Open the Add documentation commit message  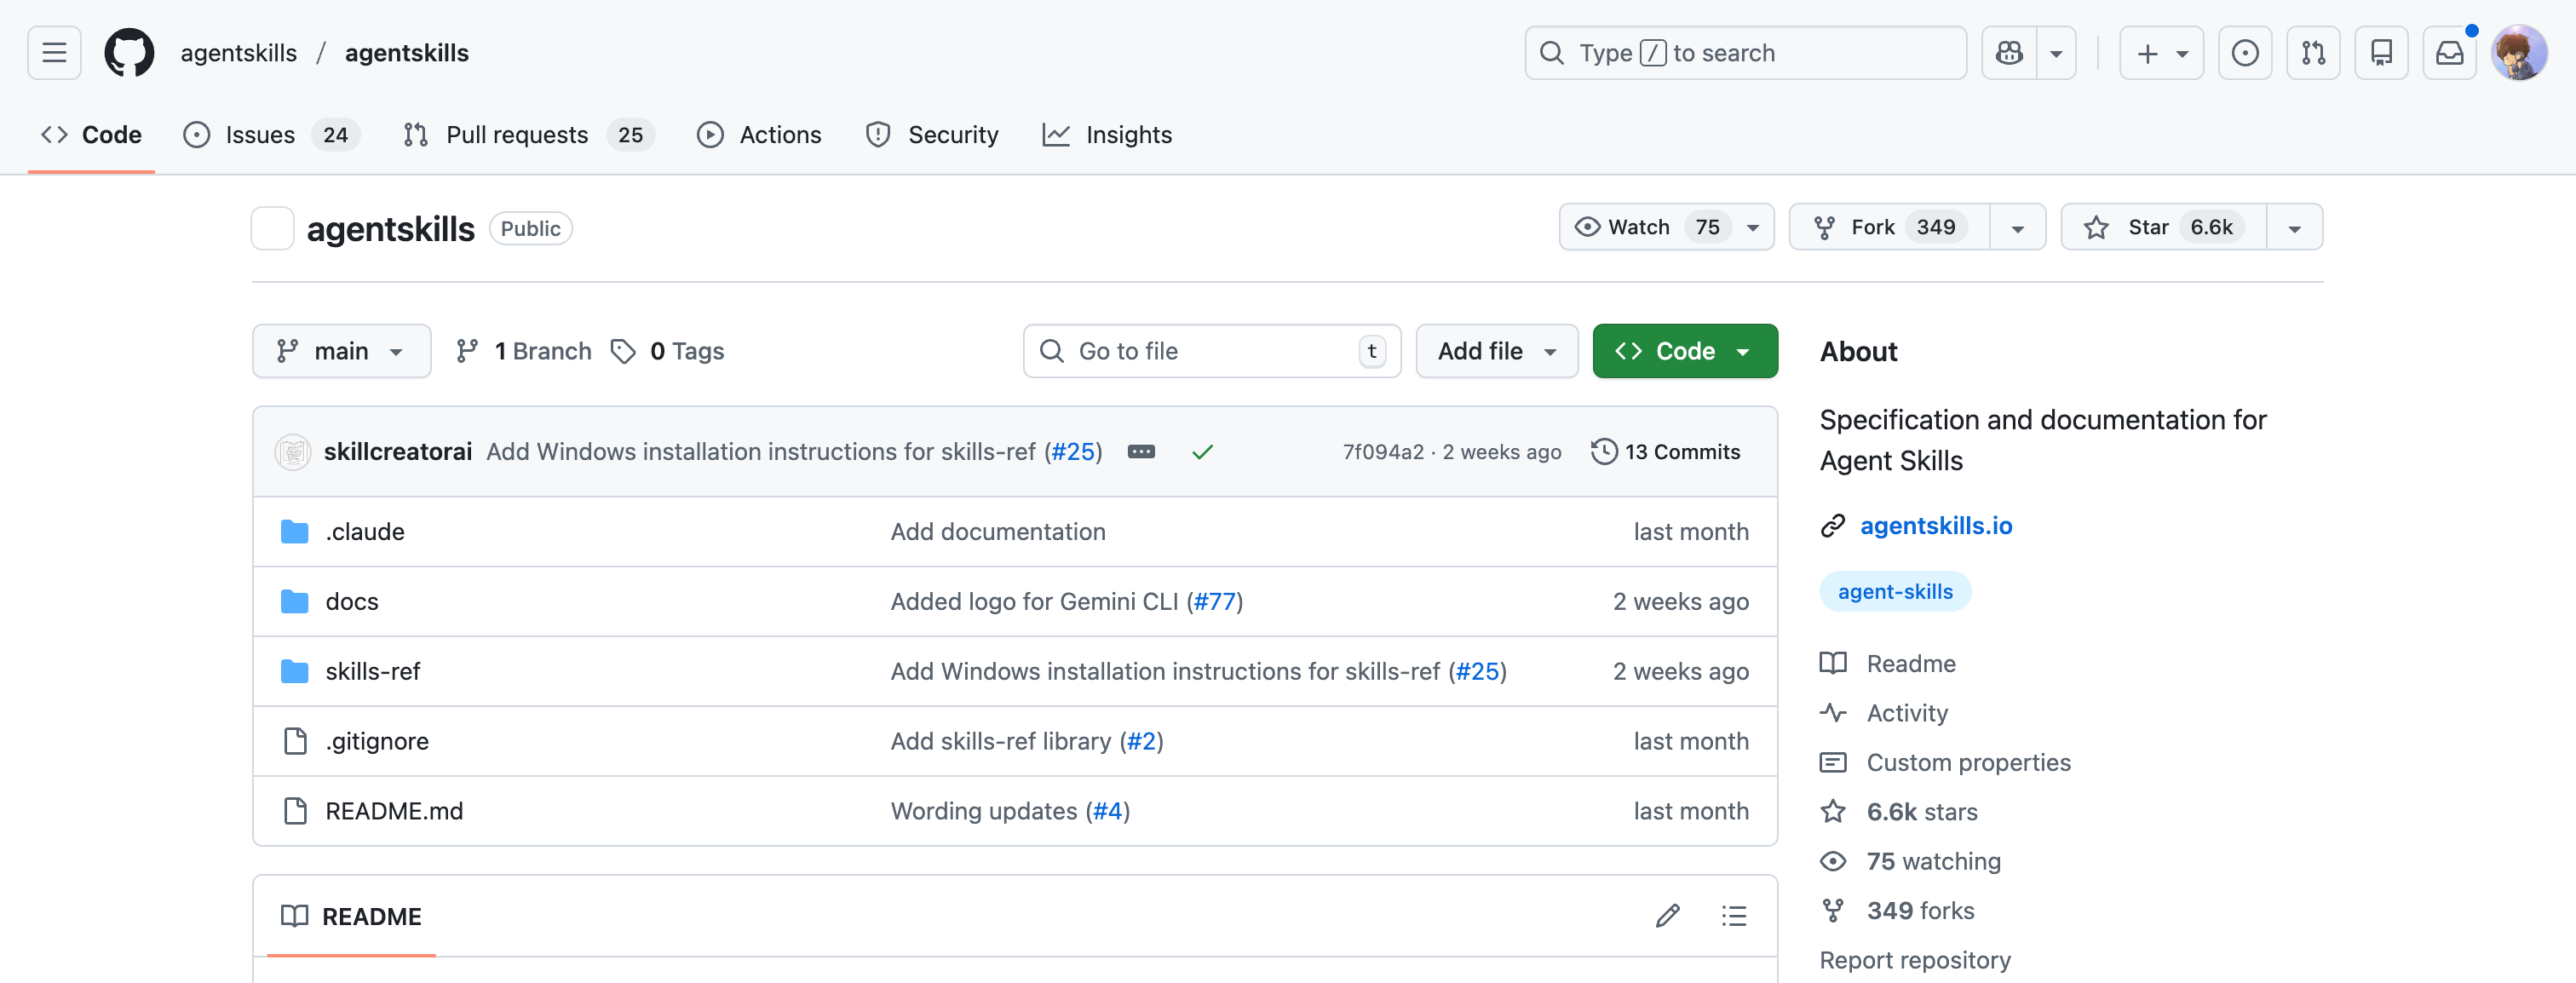tap(998, 531)
